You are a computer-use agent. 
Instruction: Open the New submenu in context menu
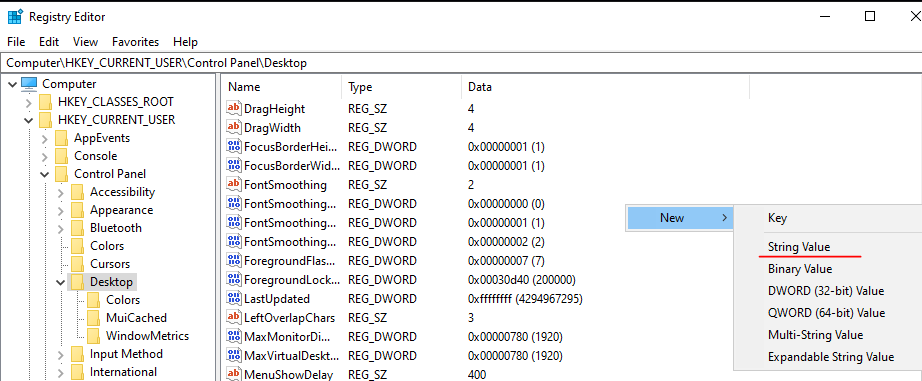[x=679, y=218]
